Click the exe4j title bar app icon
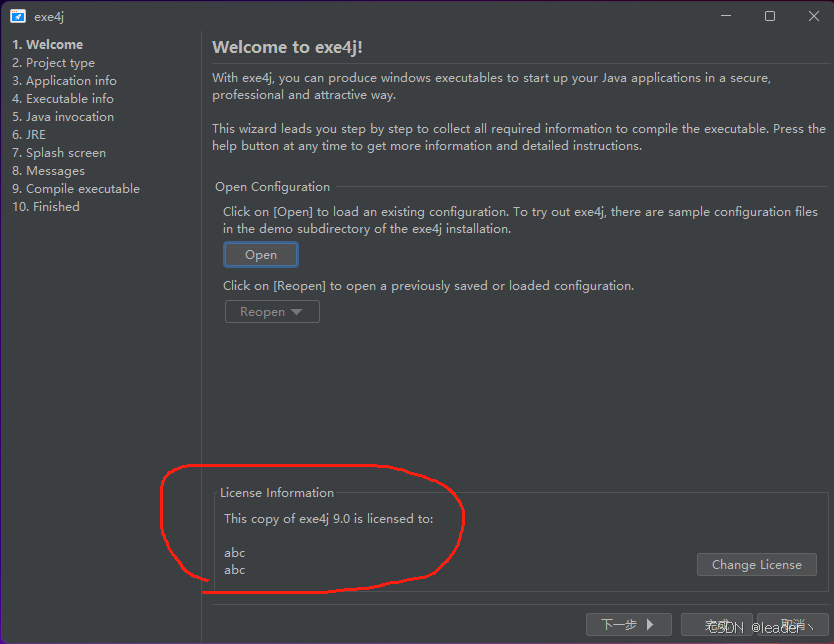This screenshot has height=644, width=834. click(x=18, y=16)
